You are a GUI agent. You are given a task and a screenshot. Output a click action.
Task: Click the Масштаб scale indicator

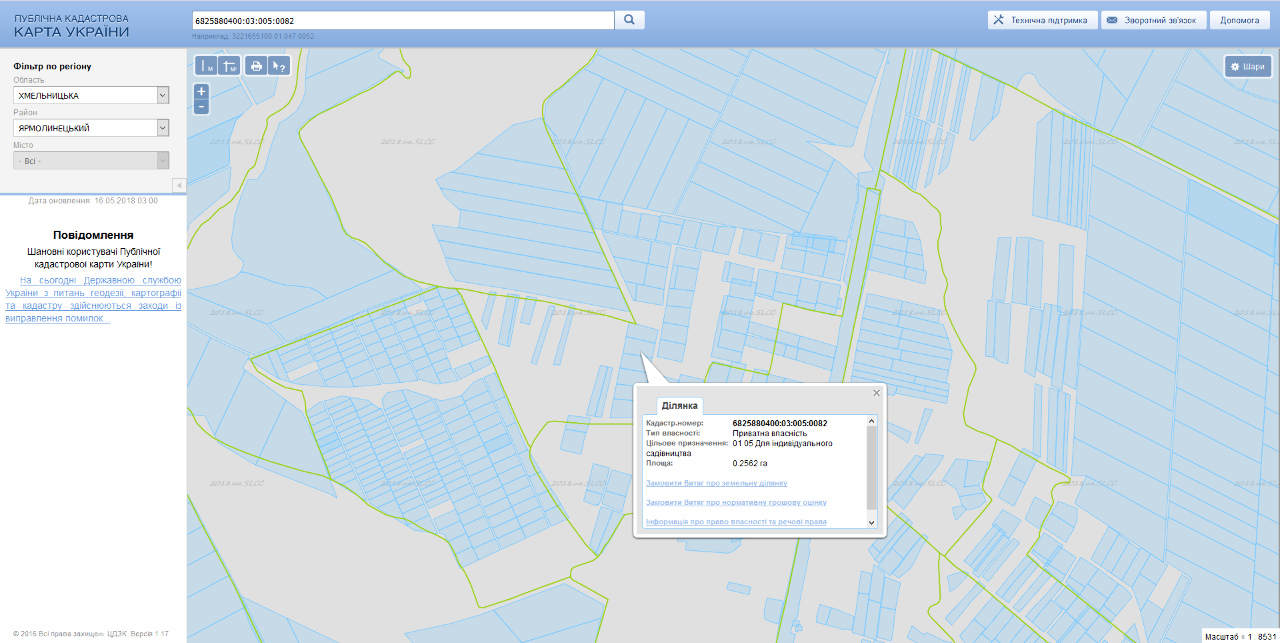point(1240,636)
